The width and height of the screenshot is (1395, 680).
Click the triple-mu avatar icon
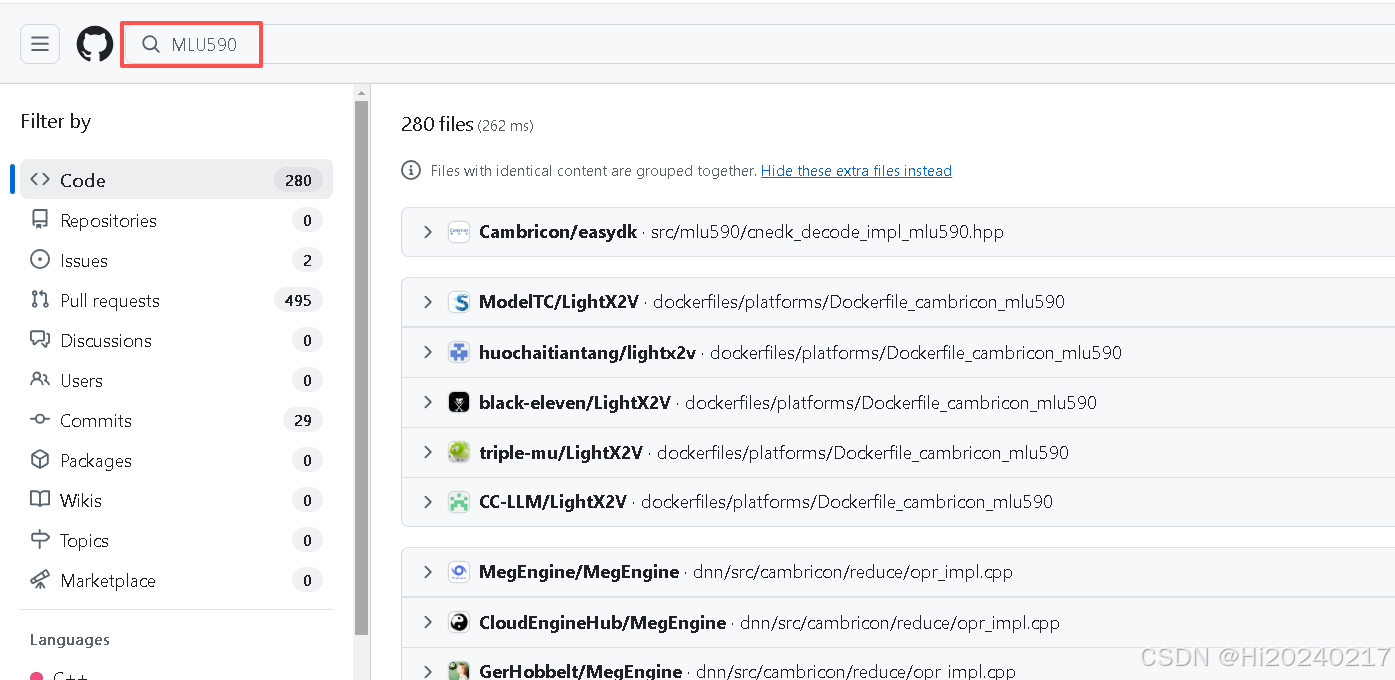tap(459, 452)
